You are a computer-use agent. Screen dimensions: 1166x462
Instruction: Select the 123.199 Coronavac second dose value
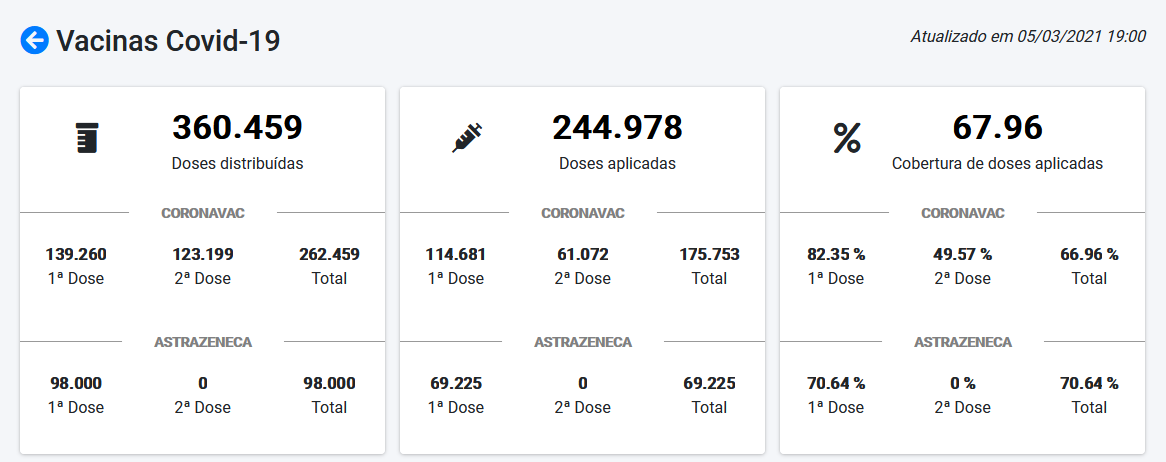203,254
